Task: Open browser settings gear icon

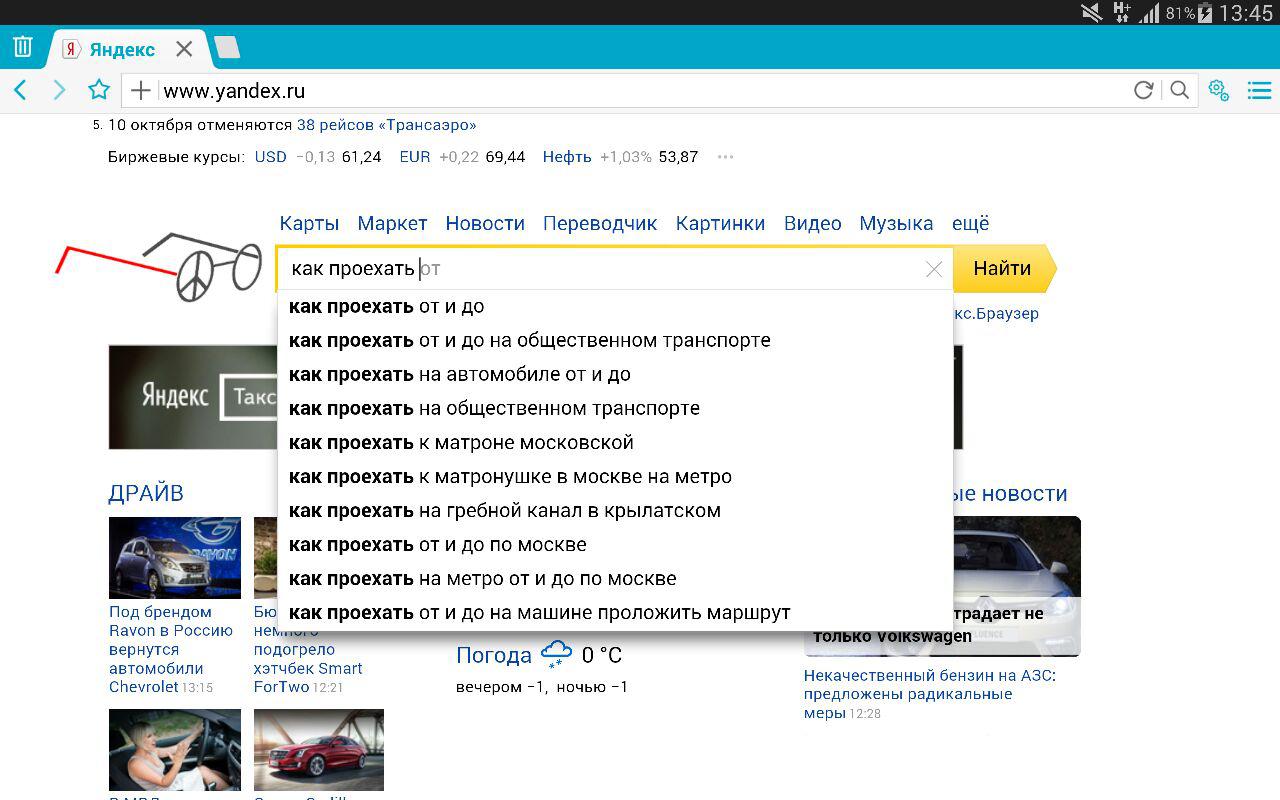Action: tap(1218, 90)
